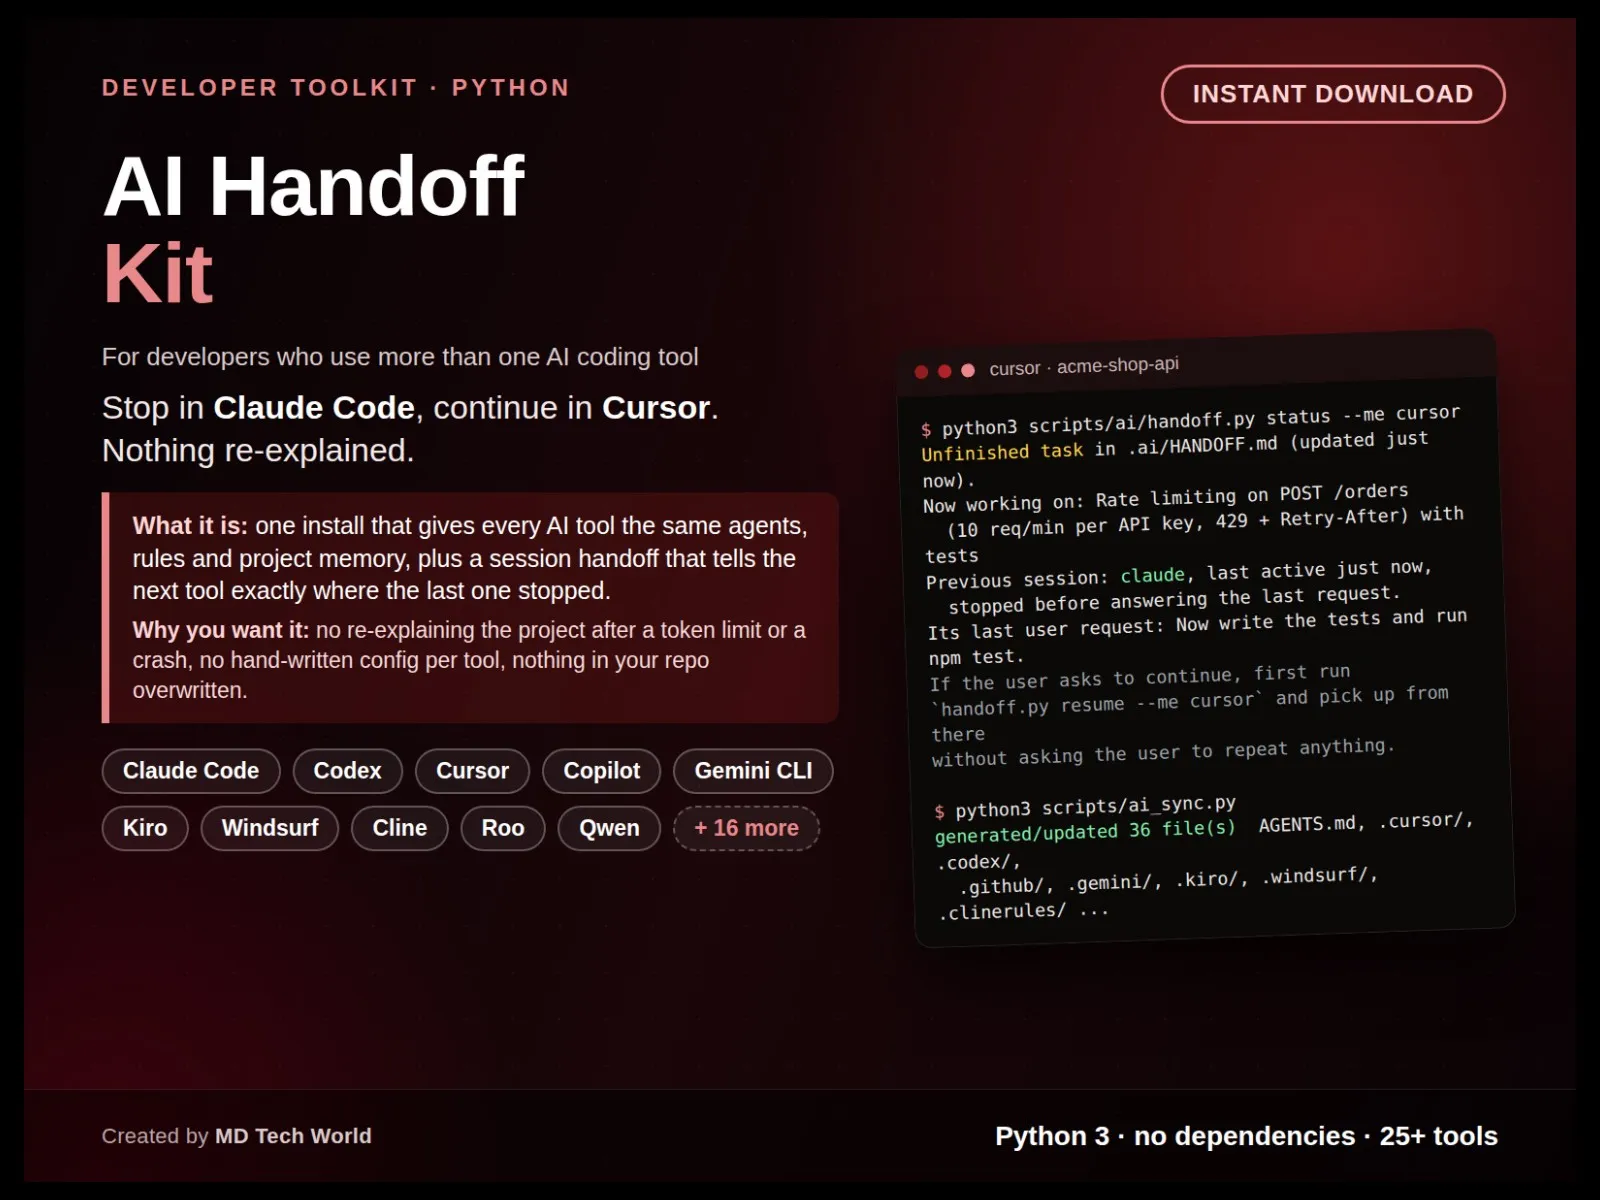Image resolution: width=1600 pixels, height=1200 pixels.
Task: Select the Roo tool pill
Action: pyautogui.click(x=502, y=828)
